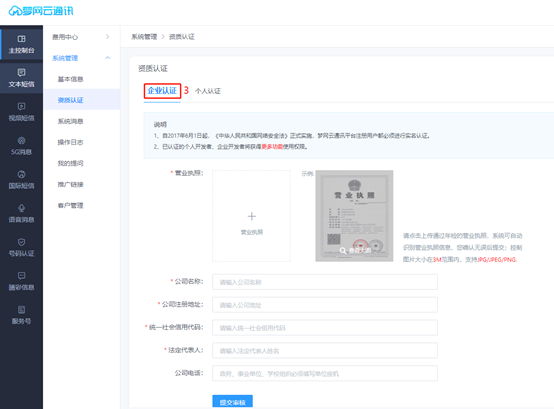This screenshot has width=554, height=409.
Task: Open 基本信息 in the submenu
Action: (70, 79)
